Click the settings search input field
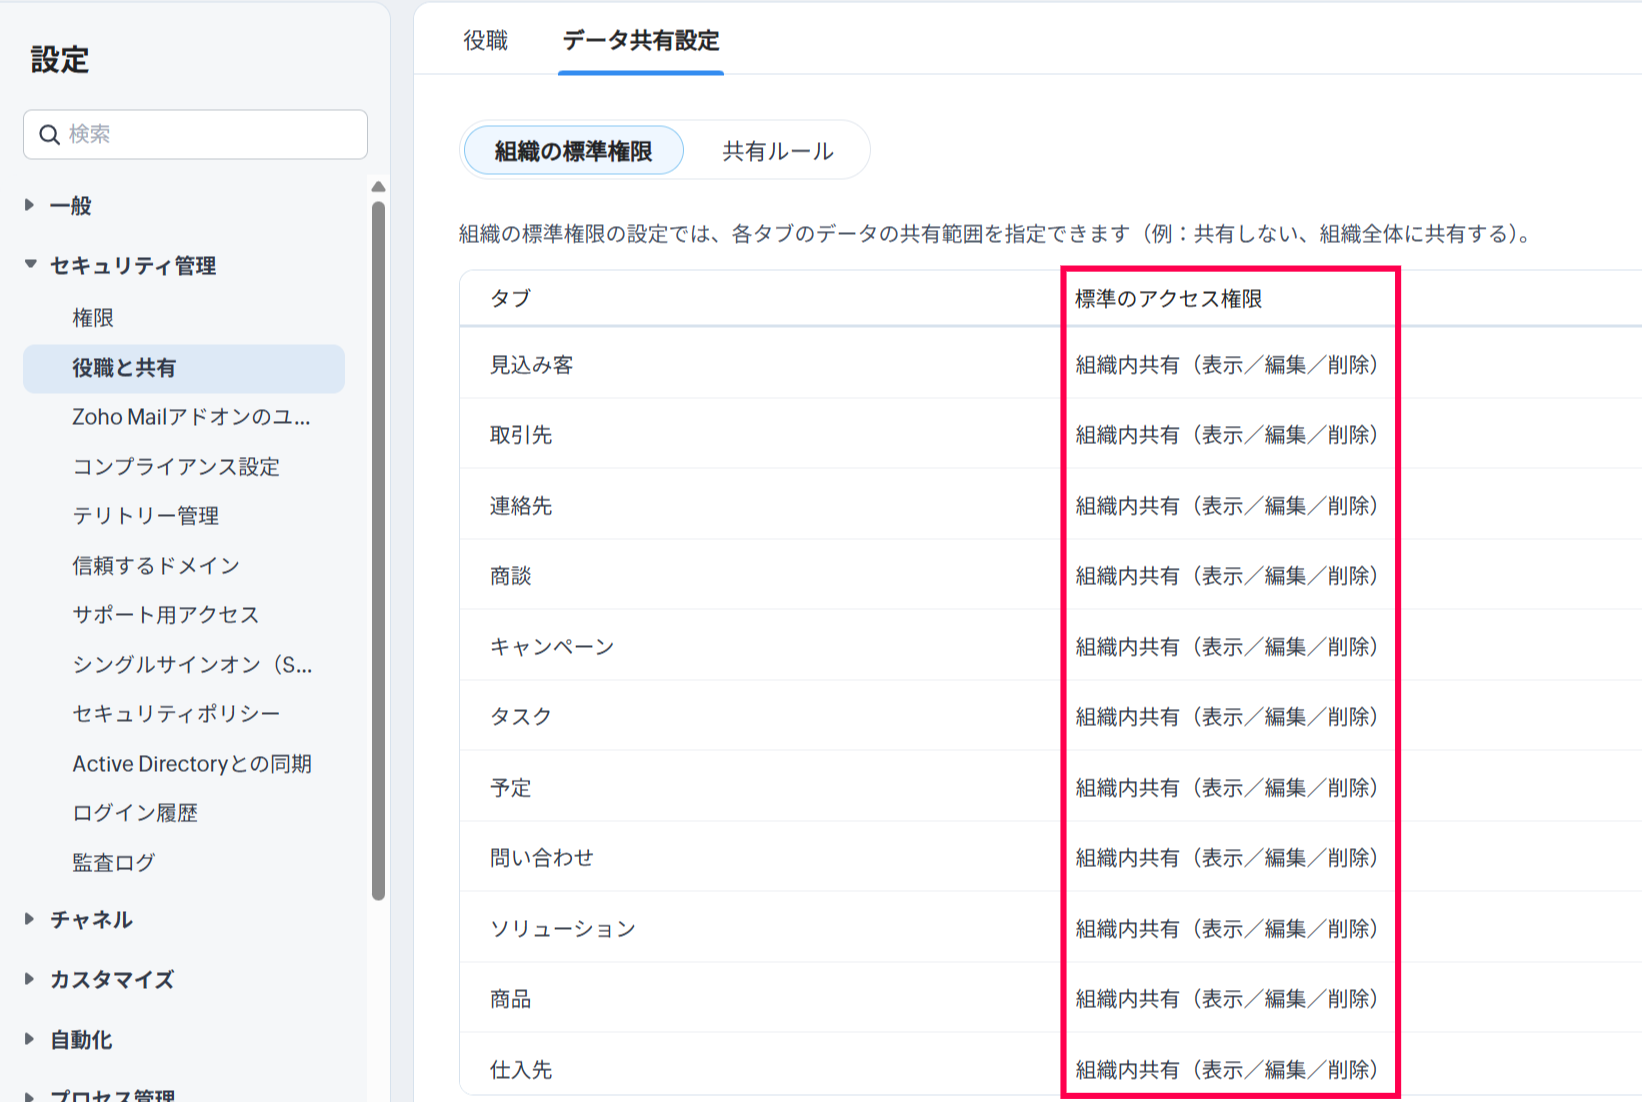Image resolution: width=1642 pixels, height=1102 pixels. tap(210, 134)
